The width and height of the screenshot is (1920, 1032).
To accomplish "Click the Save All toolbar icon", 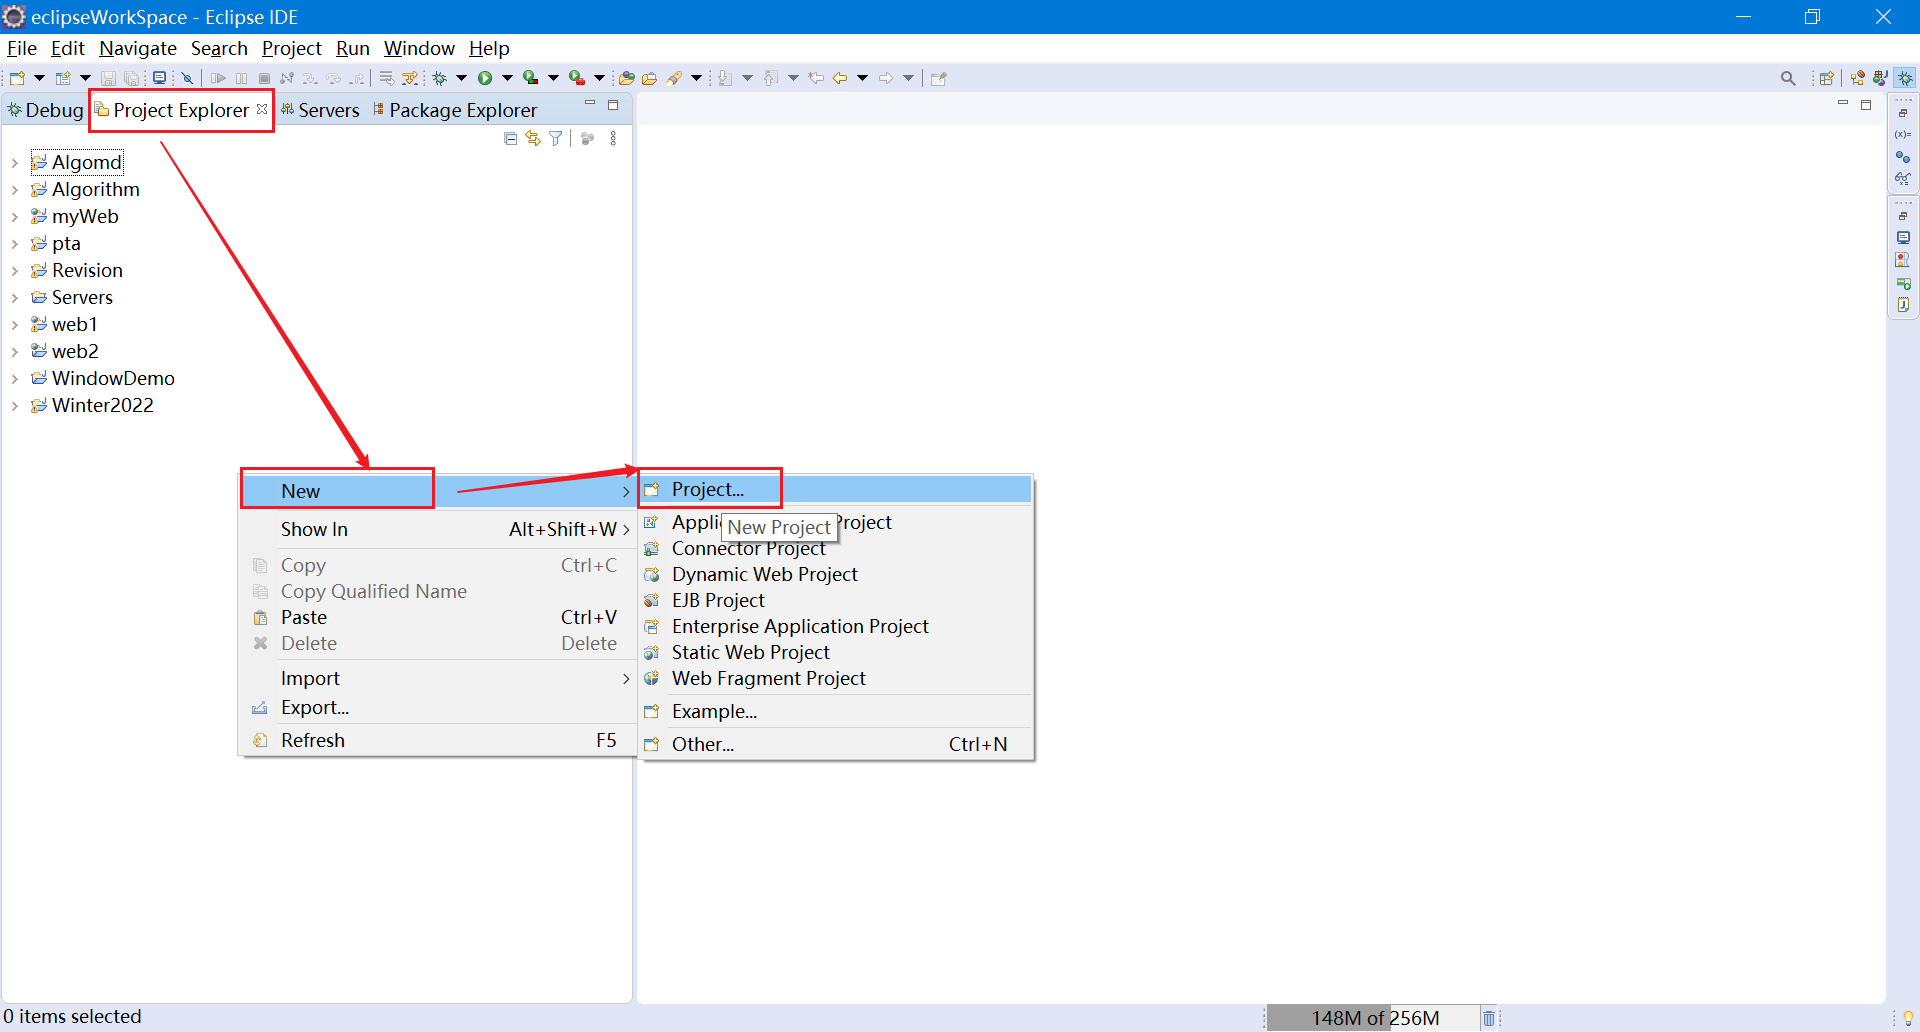I will (131, 78).
